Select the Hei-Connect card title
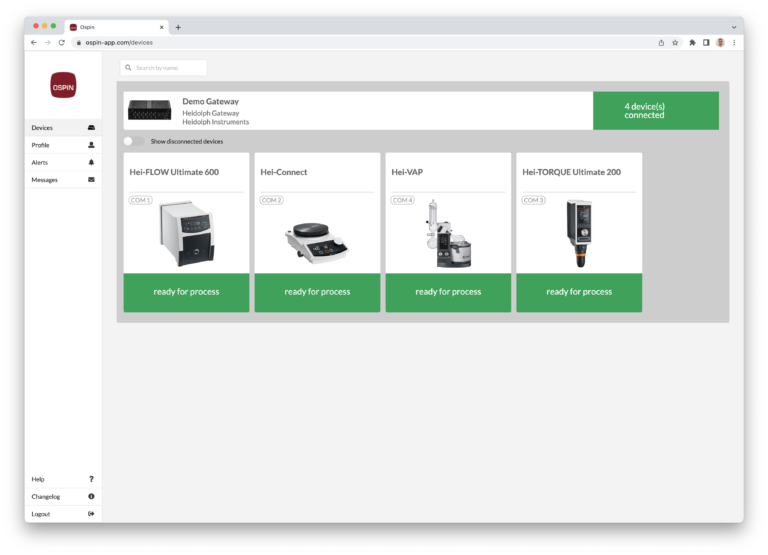Screen dimensions: 768x555 [284, 172]
